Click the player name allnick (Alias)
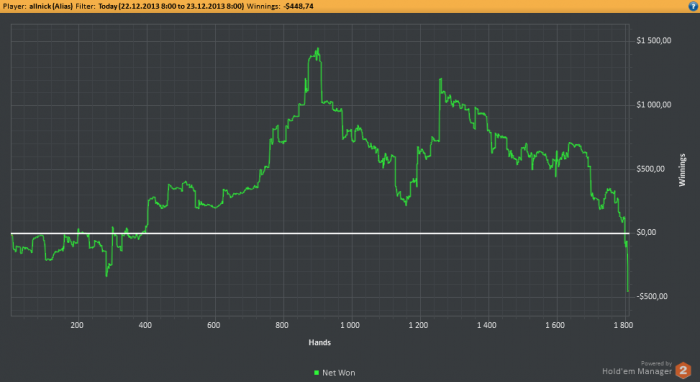700x382 pixels. (51, 6)
